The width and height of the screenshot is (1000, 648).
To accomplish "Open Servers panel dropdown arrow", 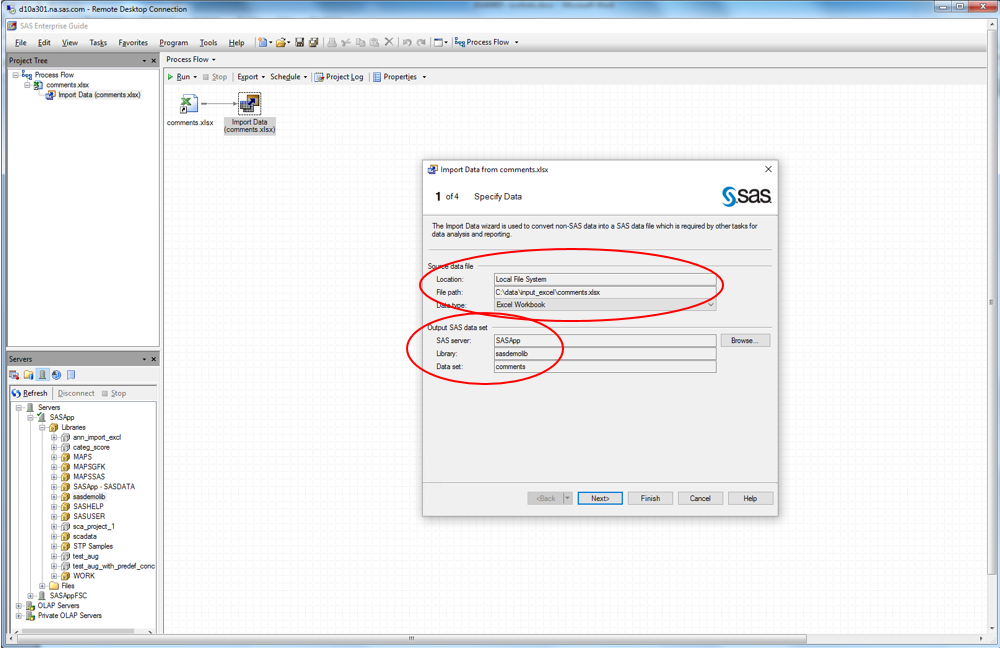I will click(144, 359).
